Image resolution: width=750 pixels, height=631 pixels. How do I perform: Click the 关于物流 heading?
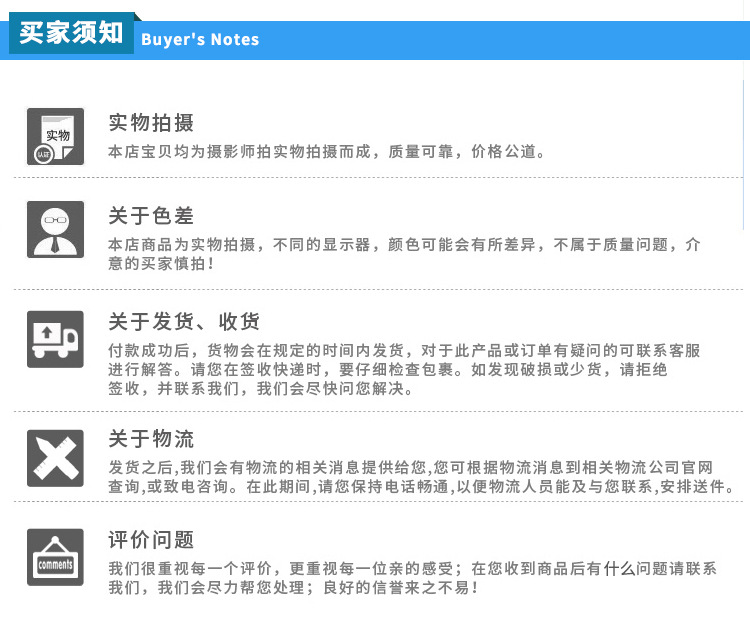[151, 439]
